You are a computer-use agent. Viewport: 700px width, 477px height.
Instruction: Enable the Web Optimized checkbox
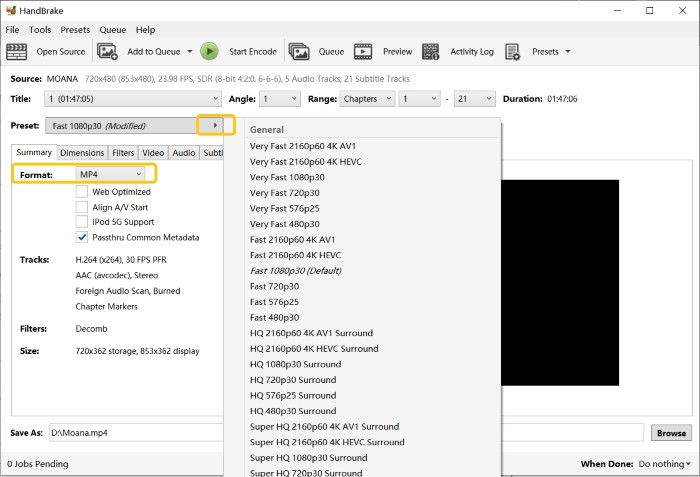coord(82,192)
